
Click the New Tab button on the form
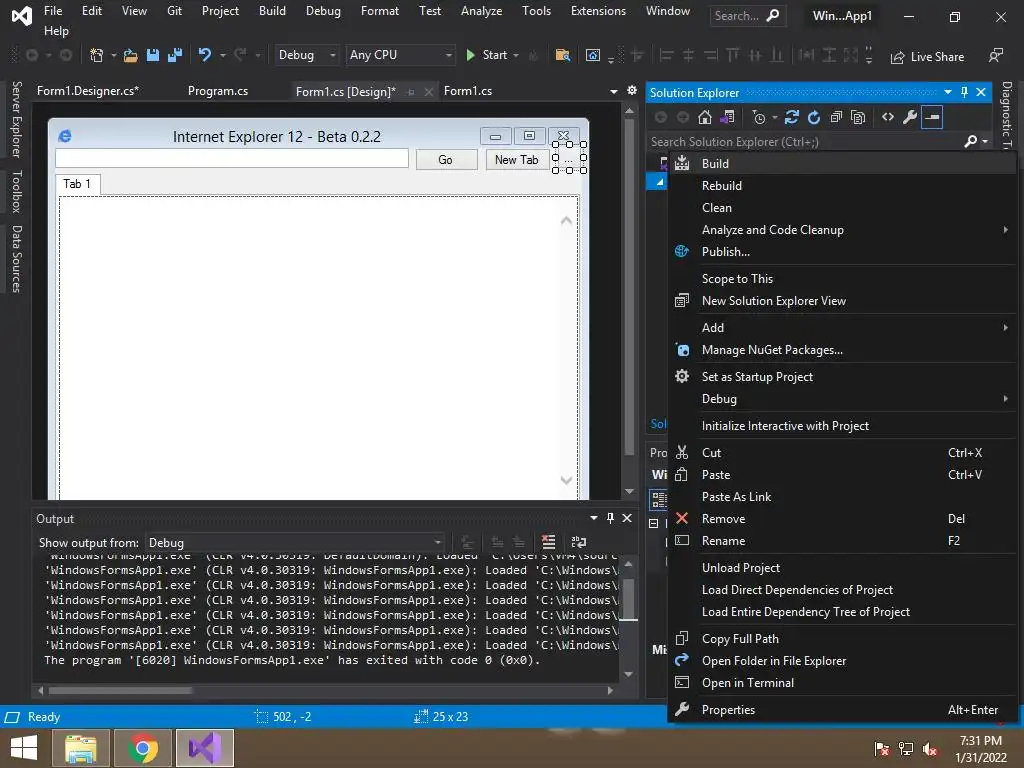click(517, 160)
